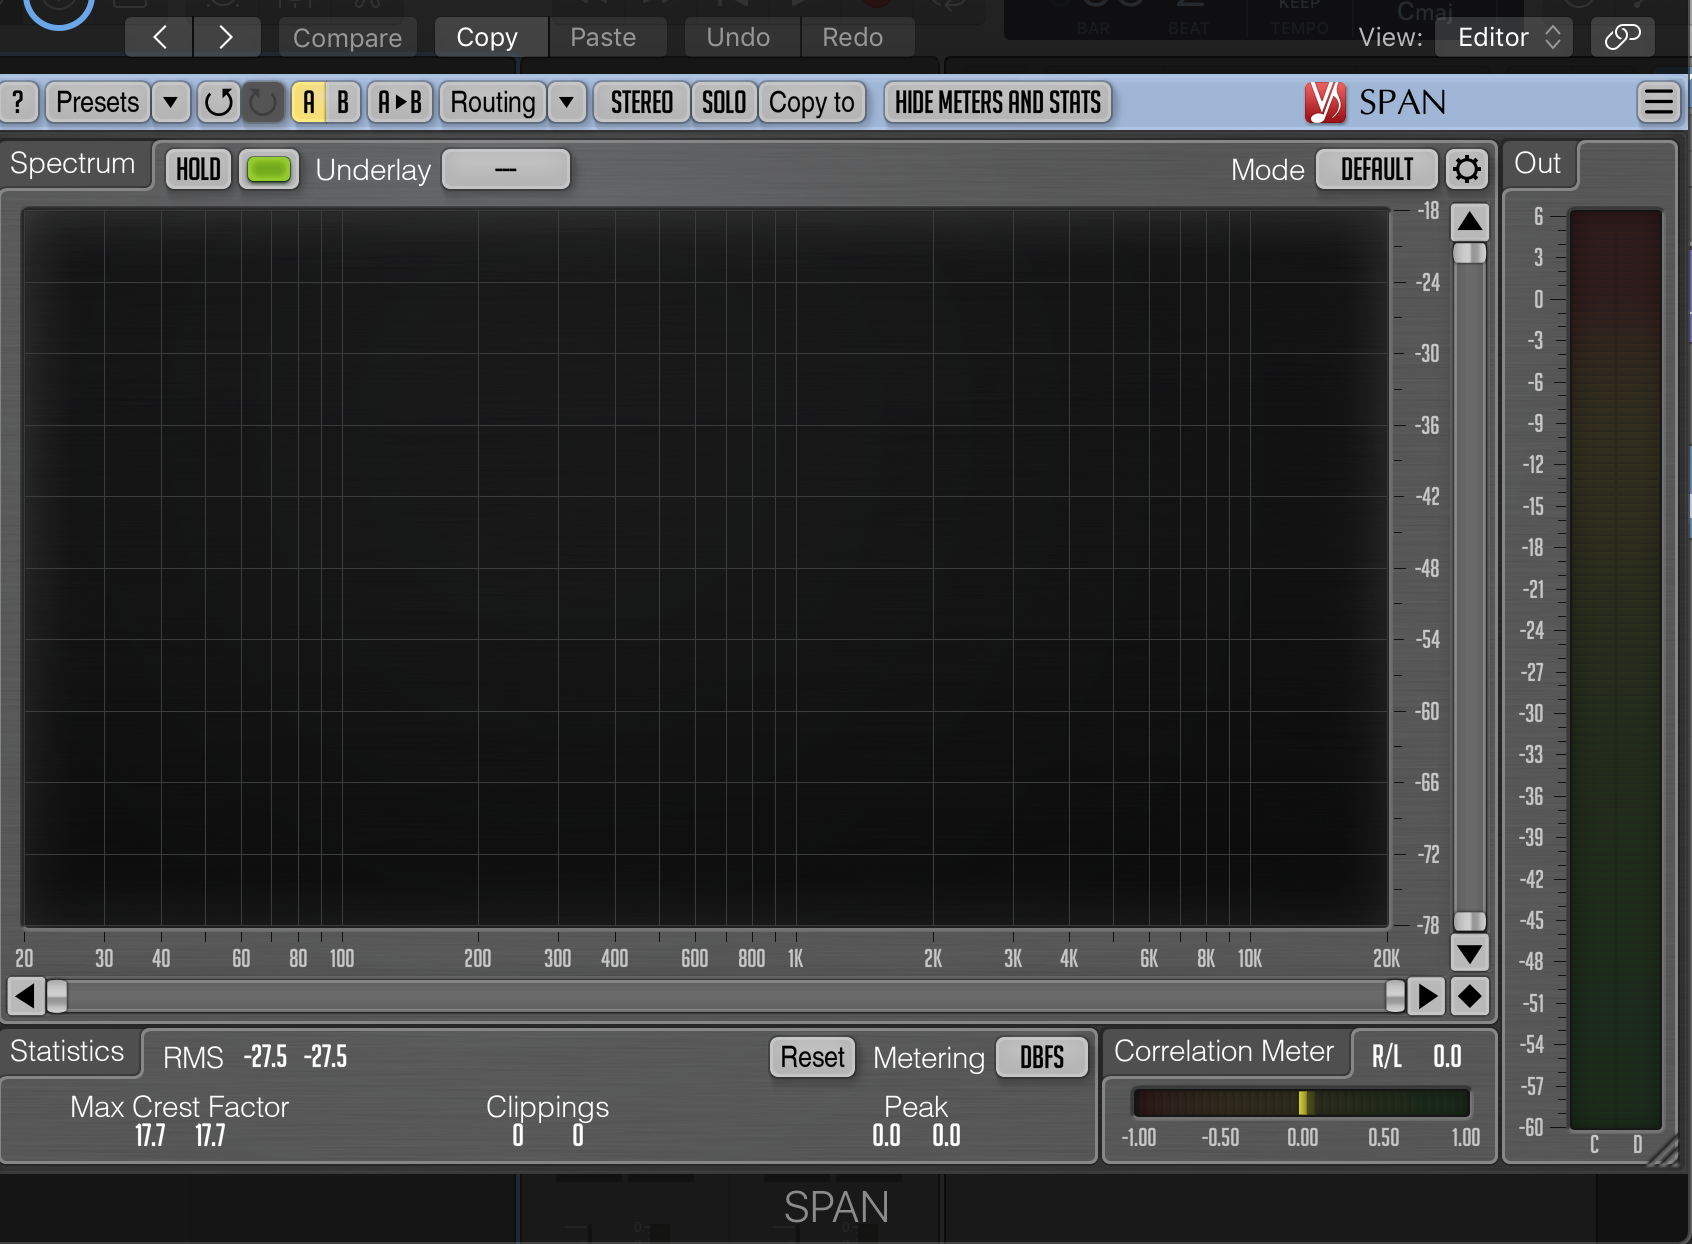Open the SPAN hamburger menu
The image size is (1692, 1244).
tap(1658, 102)
